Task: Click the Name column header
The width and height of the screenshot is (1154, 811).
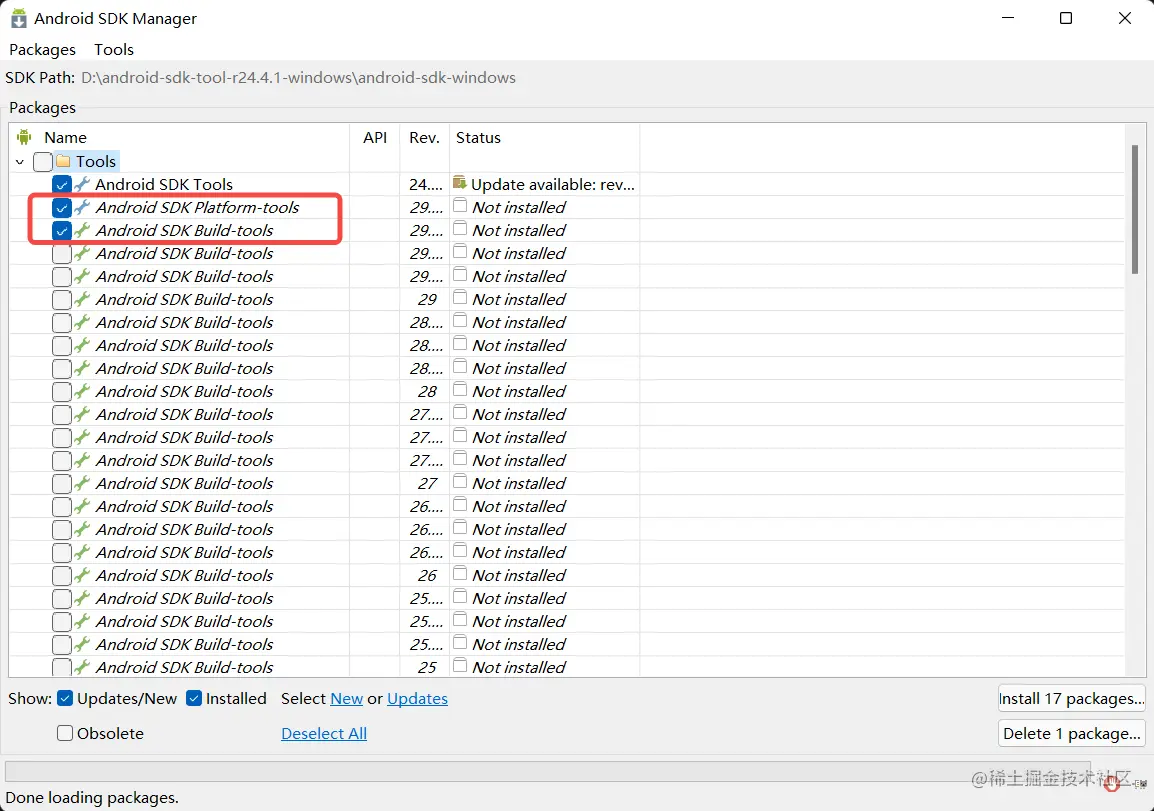Action: [x=180, y=137]
